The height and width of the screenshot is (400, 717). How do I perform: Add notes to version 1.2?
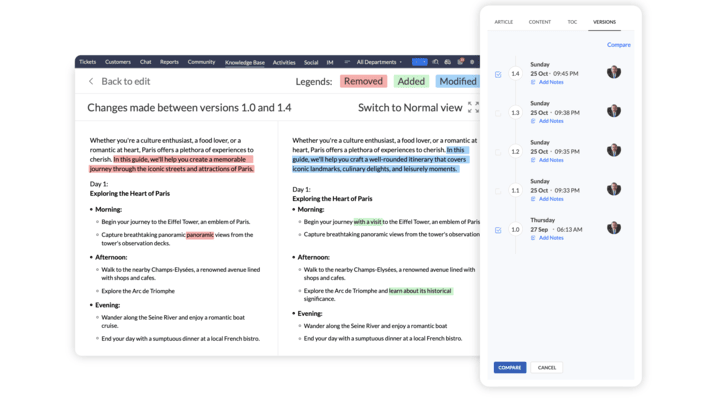551,160
